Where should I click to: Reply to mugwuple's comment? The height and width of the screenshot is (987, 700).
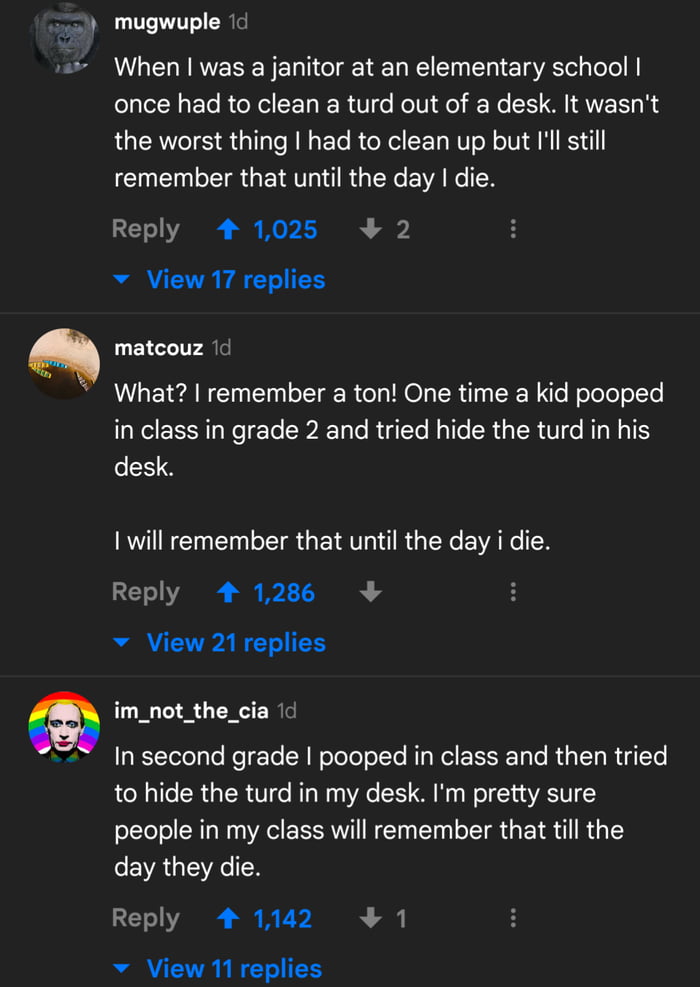[146, 230]
